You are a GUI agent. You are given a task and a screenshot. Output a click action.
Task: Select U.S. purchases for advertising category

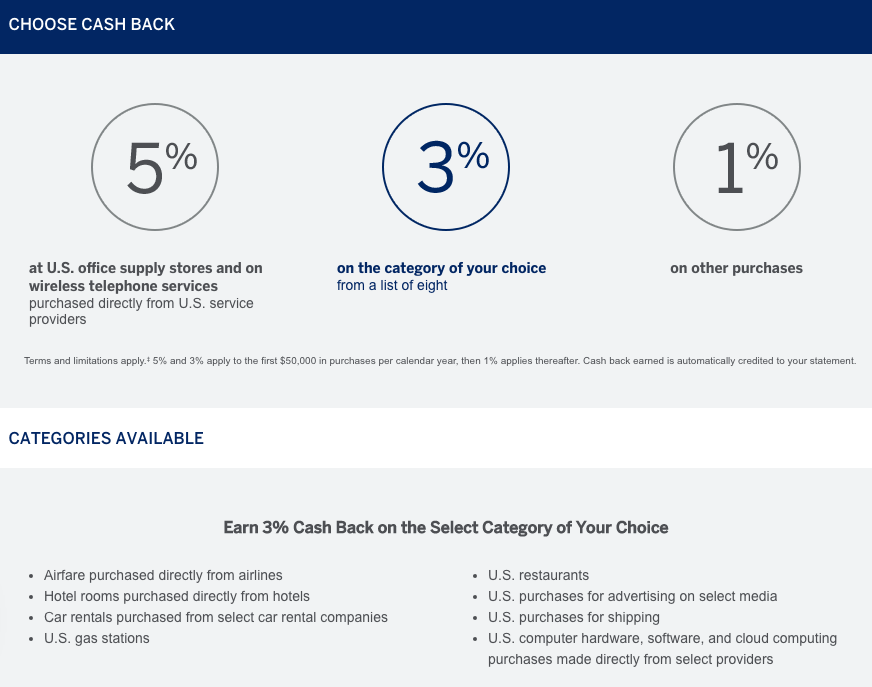(632, 596)
